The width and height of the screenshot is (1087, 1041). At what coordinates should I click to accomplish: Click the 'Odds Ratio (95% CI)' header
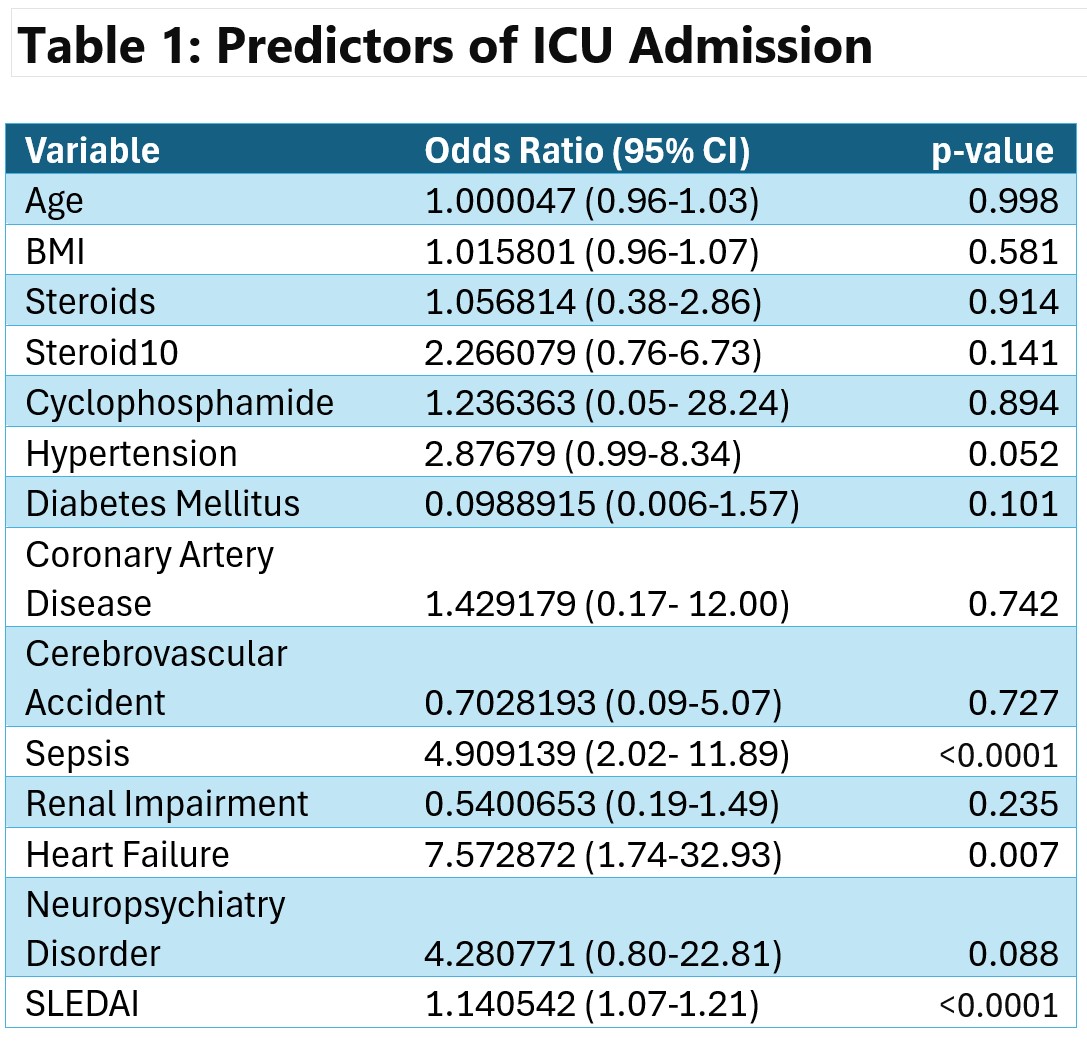click(587, 151)
